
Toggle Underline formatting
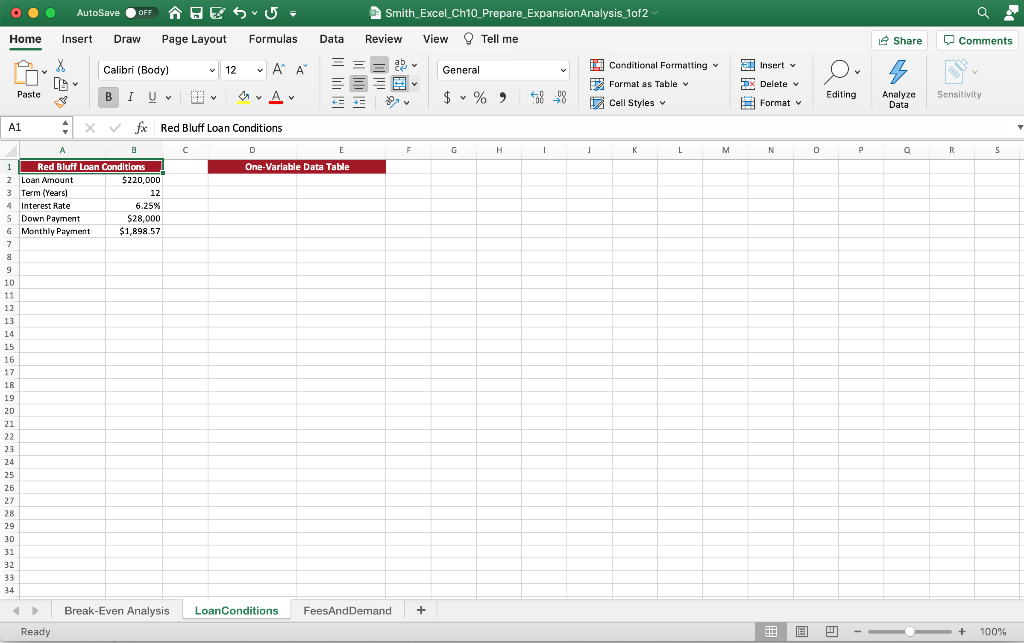[x=152, y=97]
